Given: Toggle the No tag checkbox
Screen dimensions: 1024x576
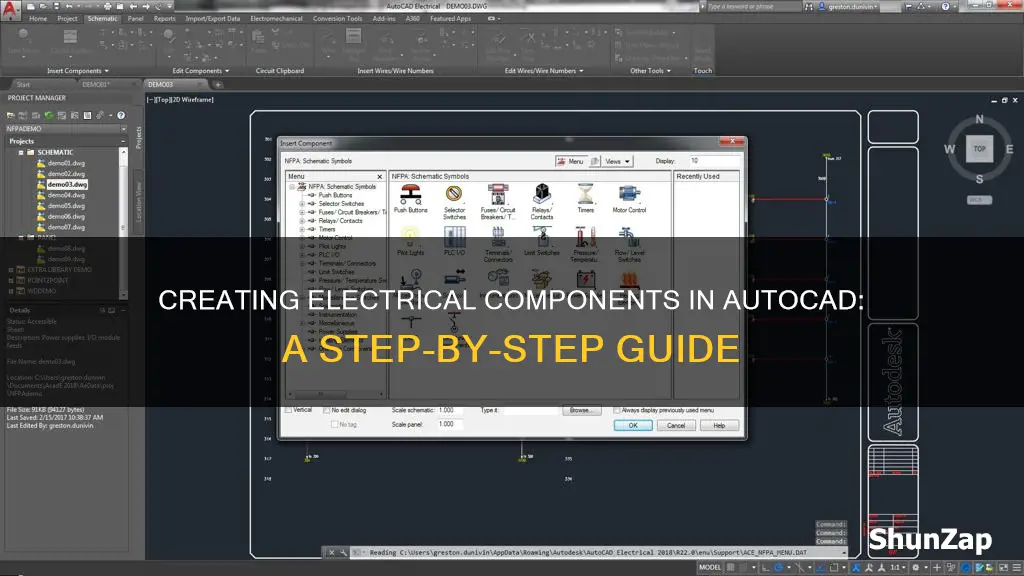Looking at the screenshot, I should 334,424.
